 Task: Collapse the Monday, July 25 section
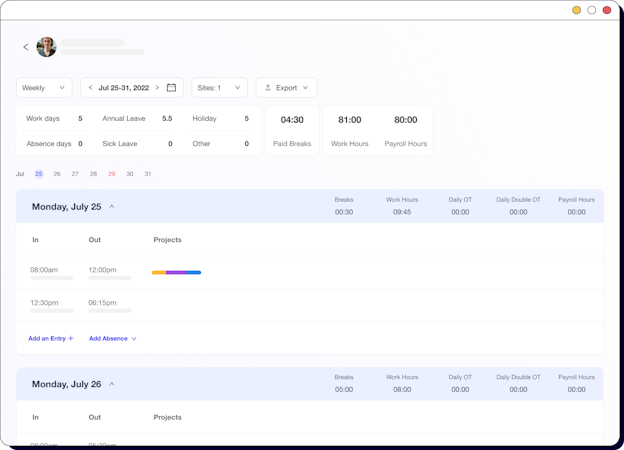112,206
